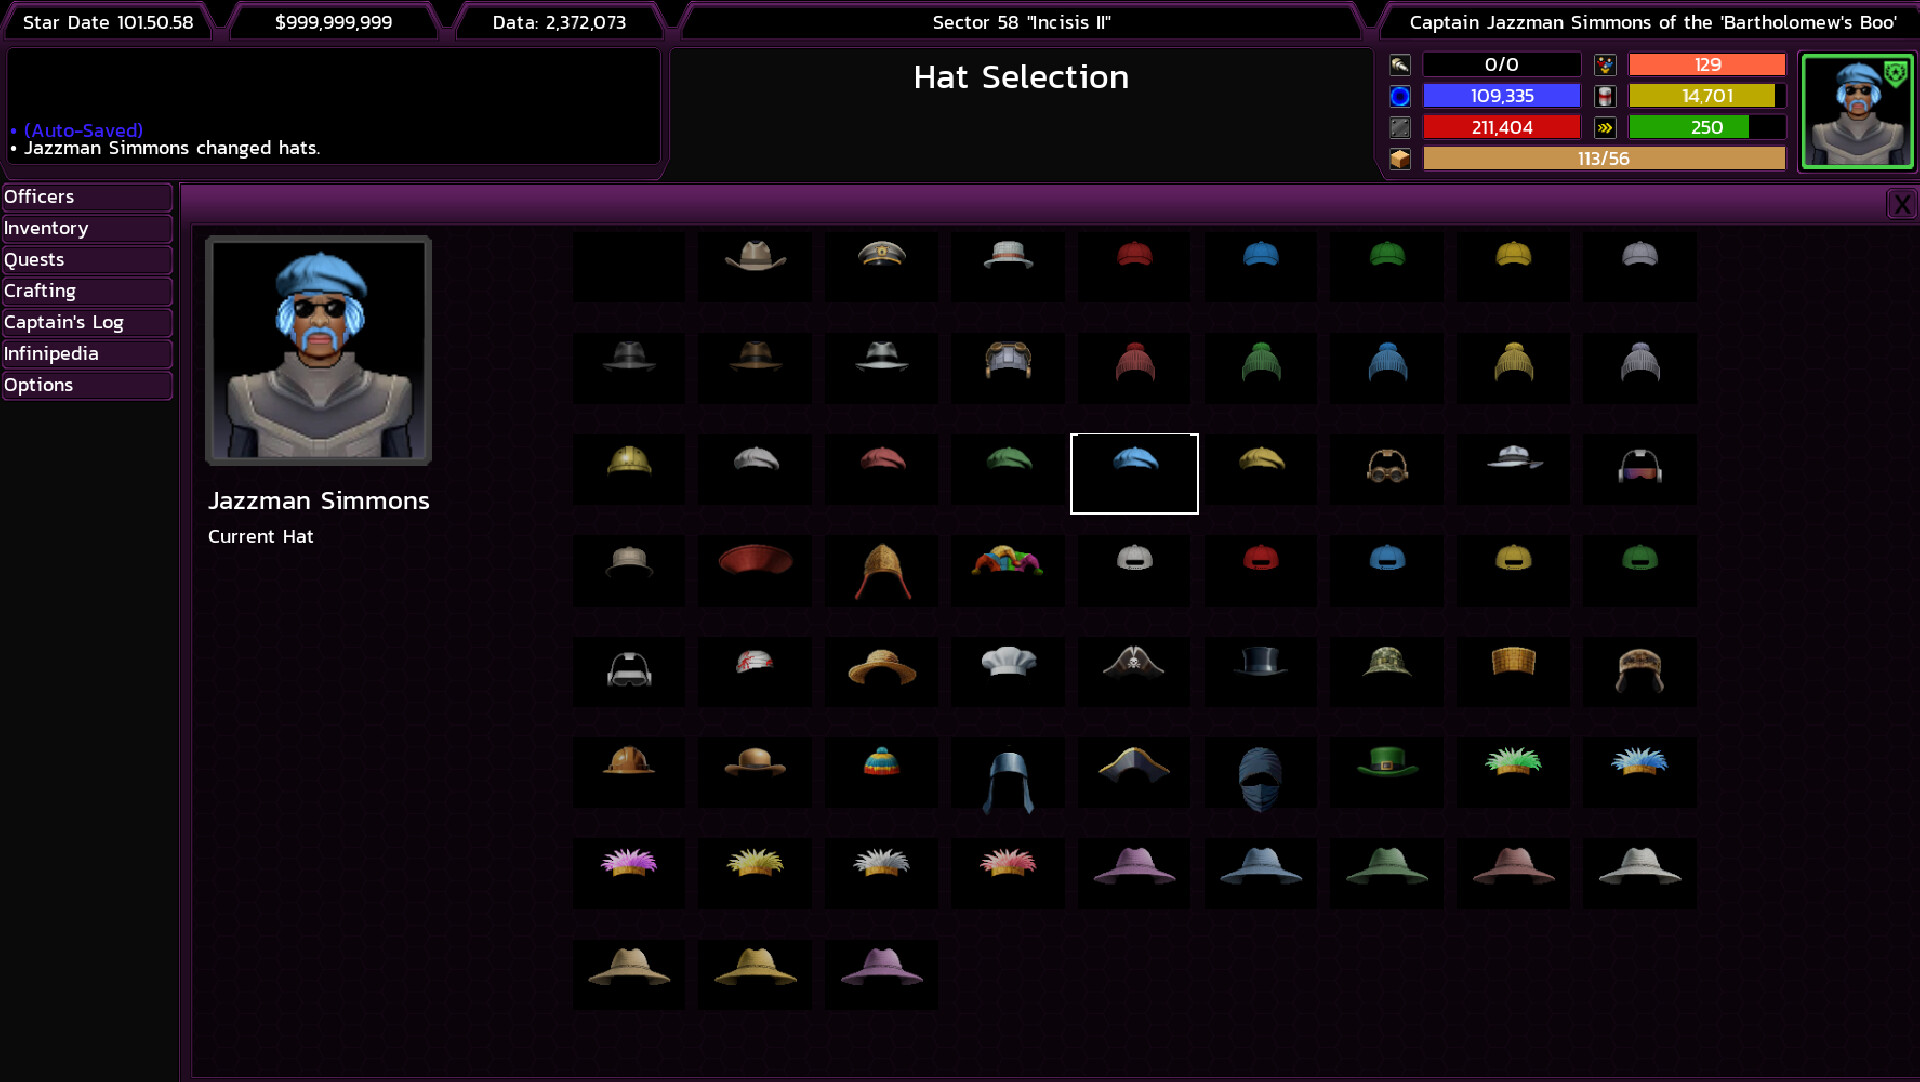Click the metal plate resource icon
The width and height of the screenshot is (1920, 1082).
[x=1401, y=127]
